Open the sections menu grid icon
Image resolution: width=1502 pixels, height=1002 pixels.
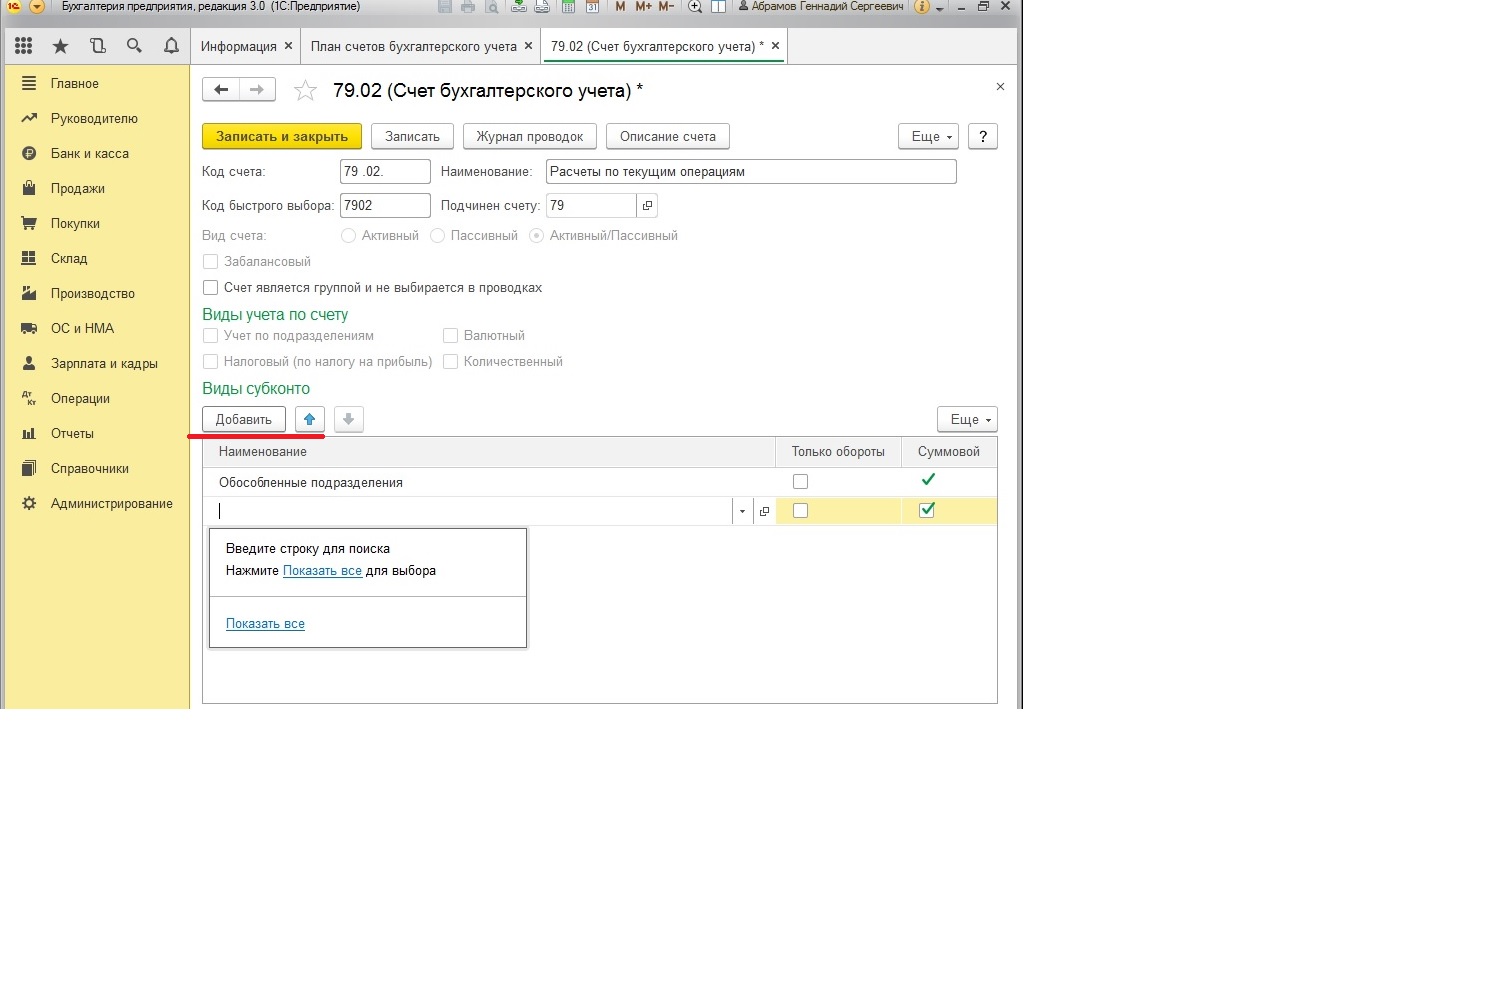pos(24,46)
